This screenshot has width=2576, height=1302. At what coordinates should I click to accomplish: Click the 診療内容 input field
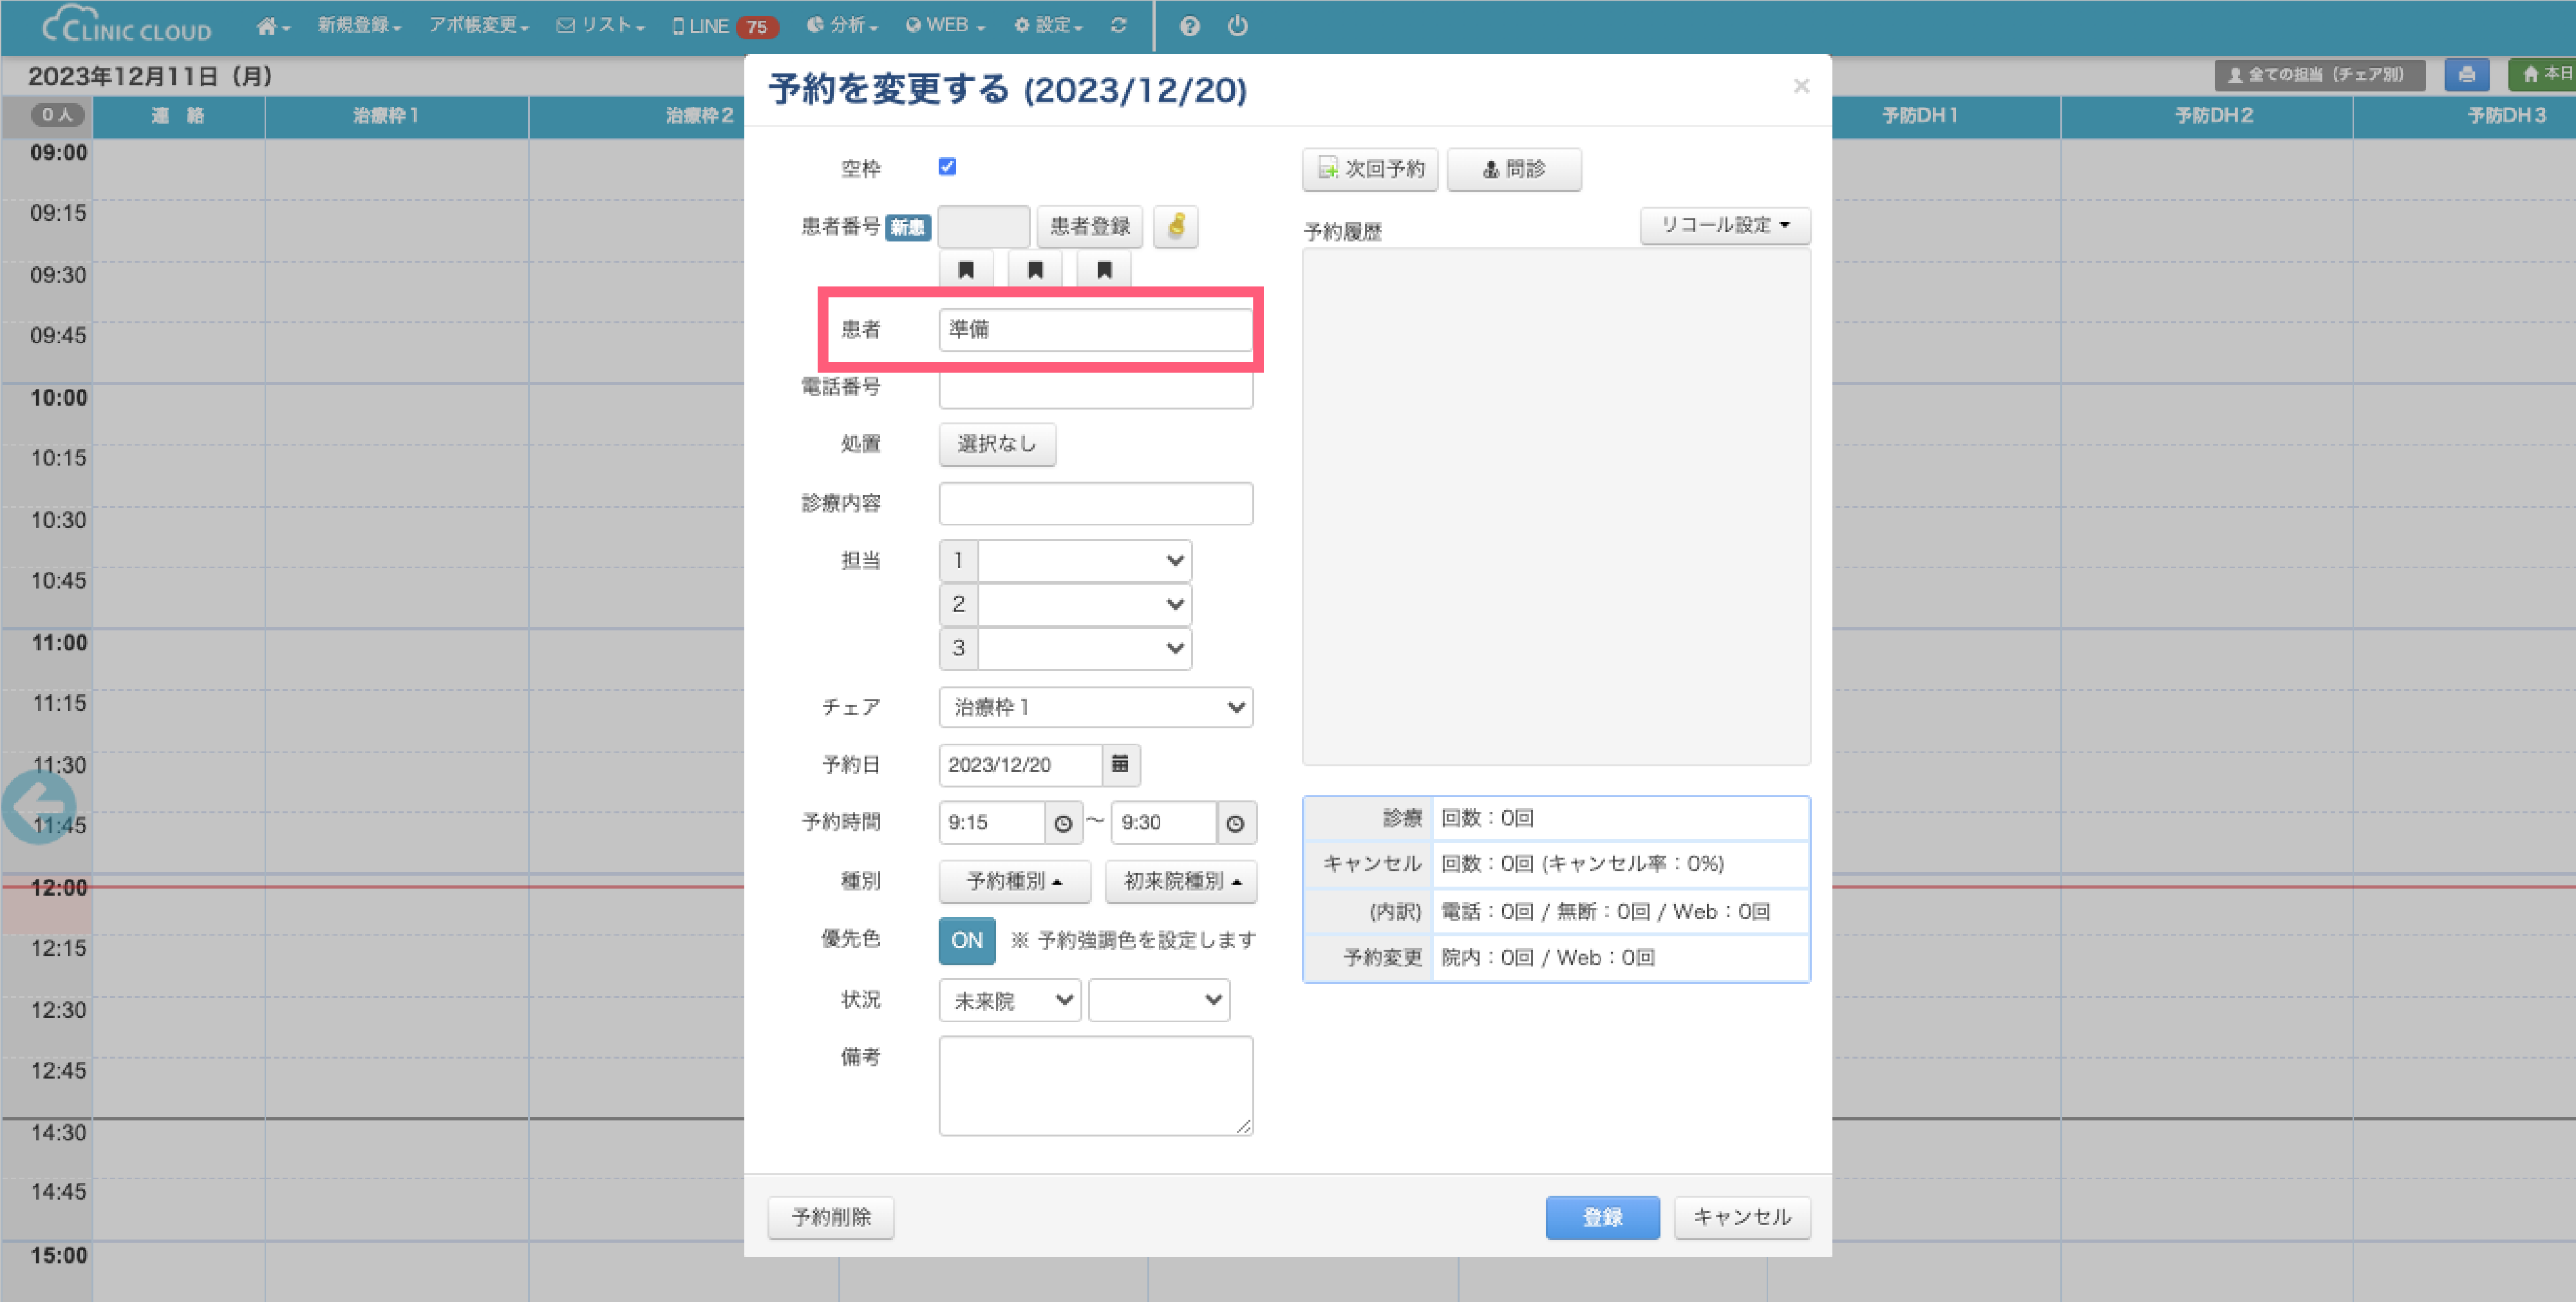click(x=1095, y=504)
